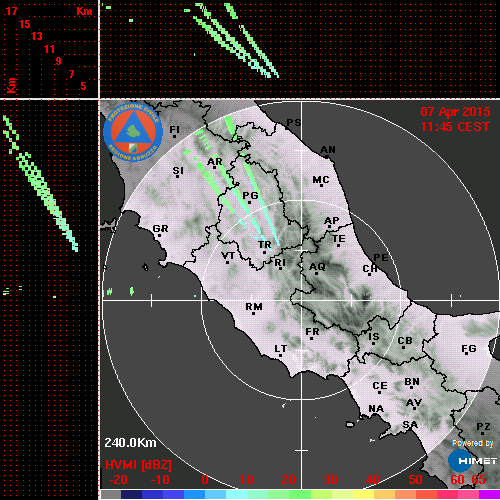Click the -20 dBZ scale value
500x500 pixels.
coord(118,480)
